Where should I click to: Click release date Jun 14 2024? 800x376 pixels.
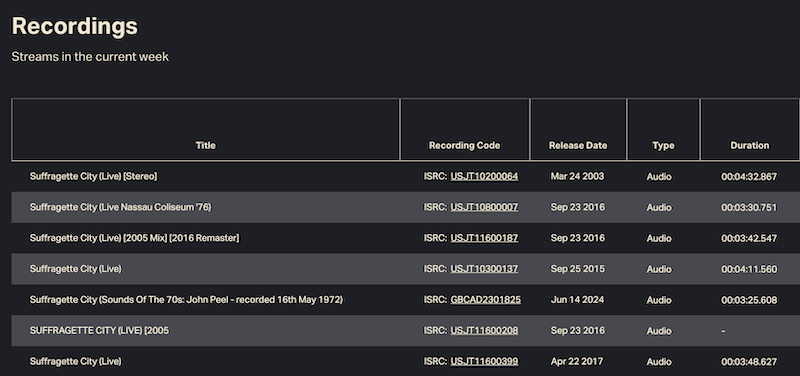point(577,300)
